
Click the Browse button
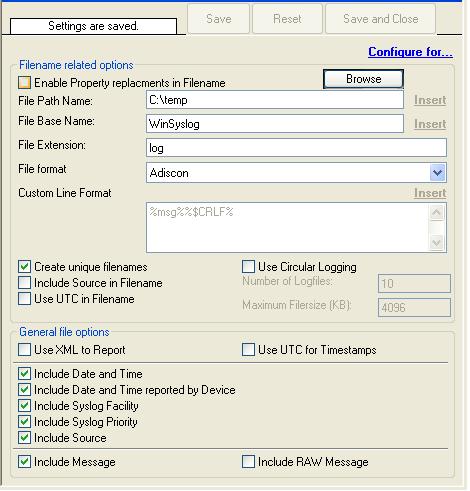click(363, 79)
